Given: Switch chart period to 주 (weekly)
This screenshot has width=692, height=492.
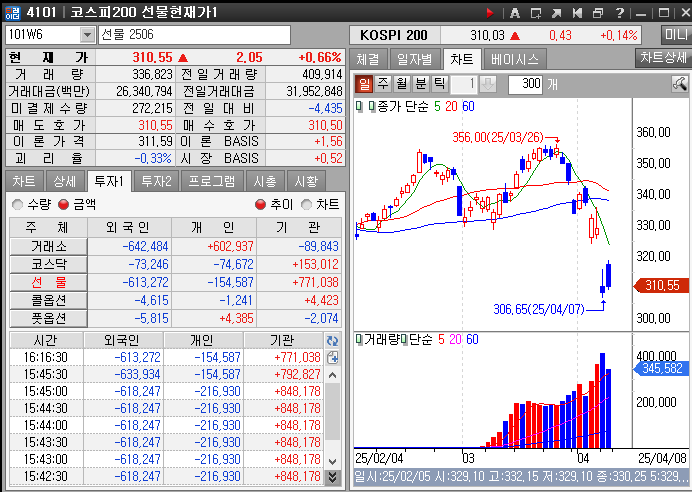Looking at the screenshot, I should (x=384, y=83).
